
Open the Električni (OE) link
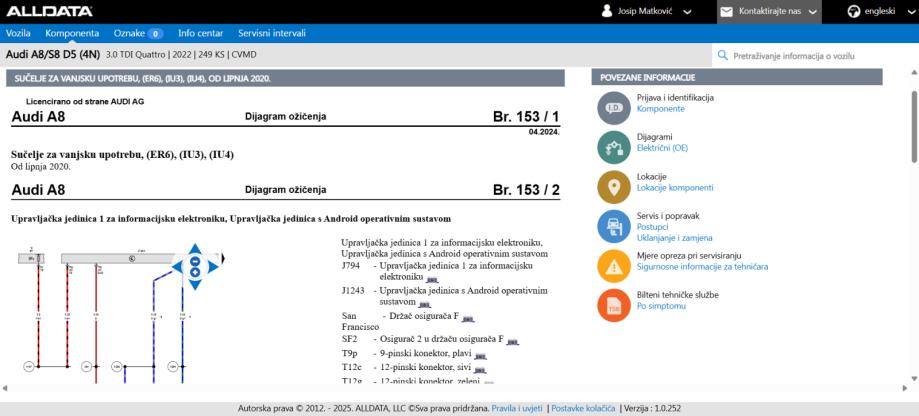[662, 148]
